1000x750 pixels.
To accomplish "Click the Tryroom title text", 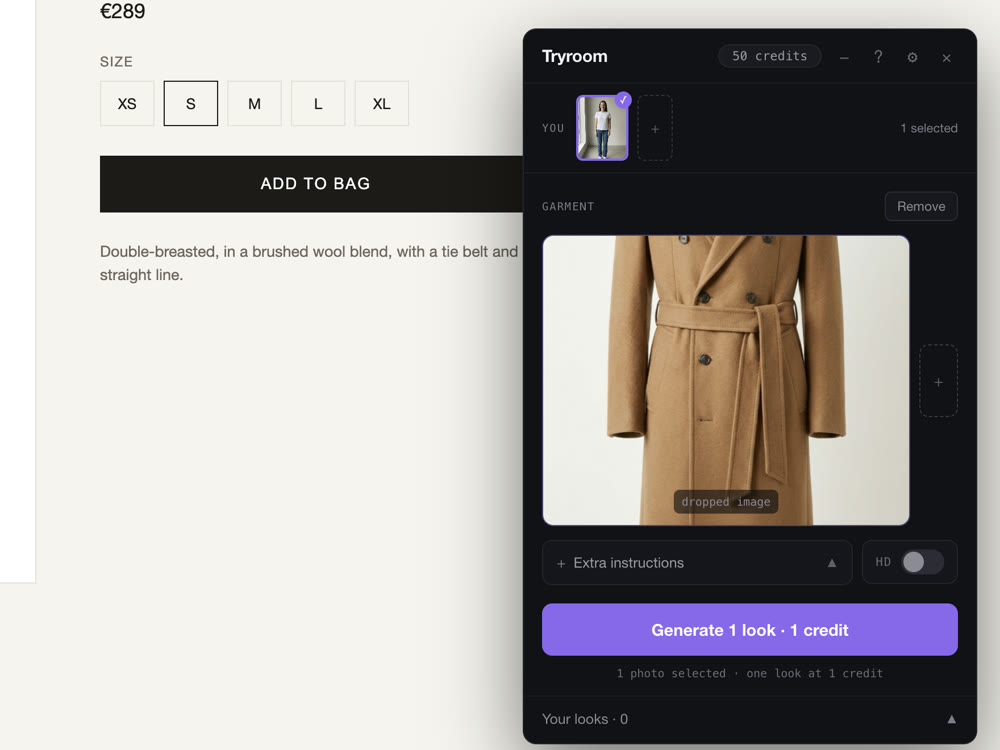I will point(575,56).
